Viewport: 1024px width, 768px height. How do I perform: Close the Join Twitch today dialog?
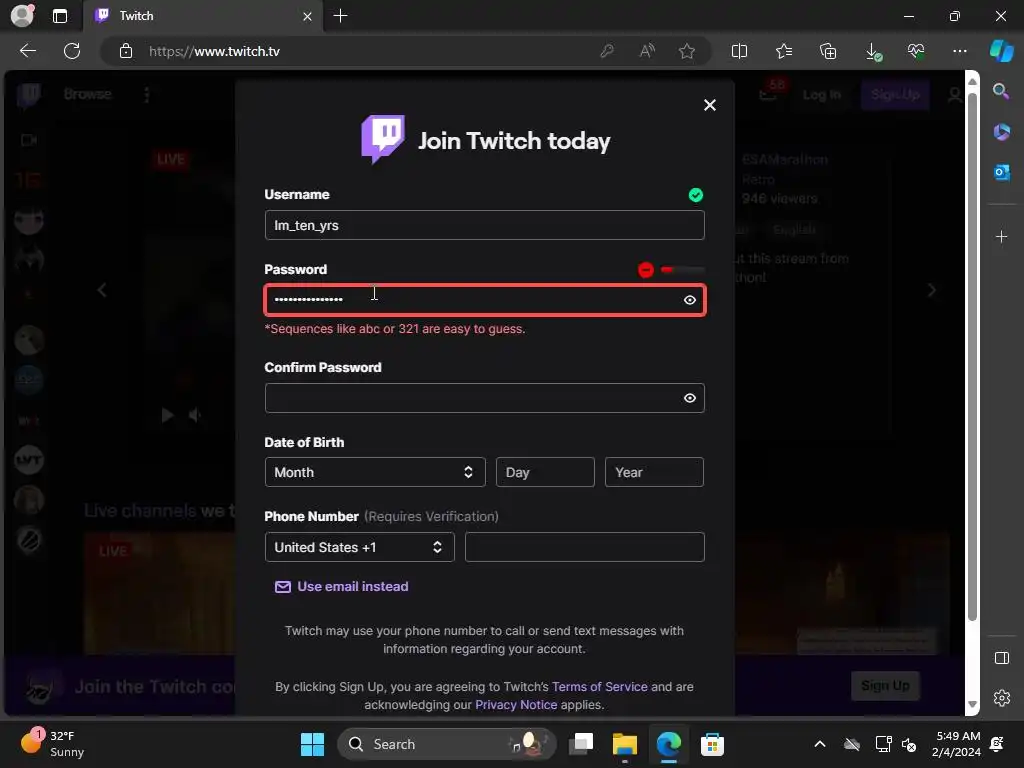[710, 105]
